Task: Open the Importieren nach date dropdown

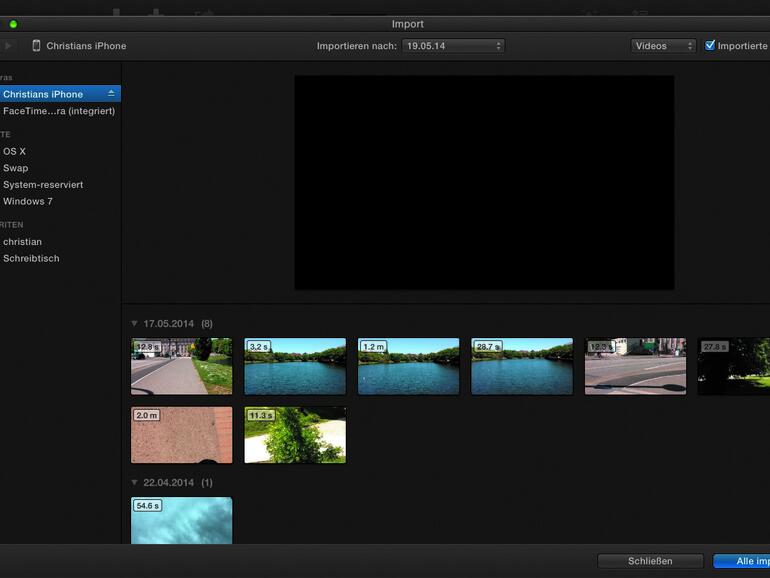Action: pos(453,46)
